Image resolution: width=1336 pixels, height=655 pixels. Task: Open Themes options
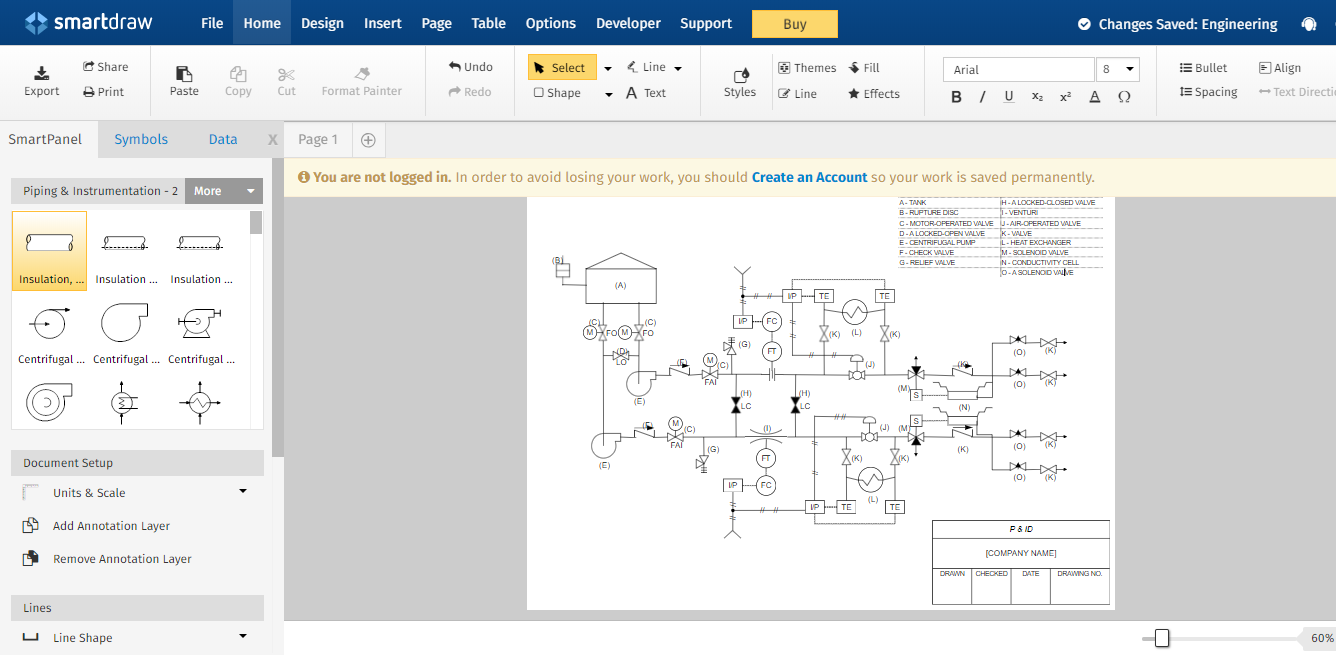(807, 68)
